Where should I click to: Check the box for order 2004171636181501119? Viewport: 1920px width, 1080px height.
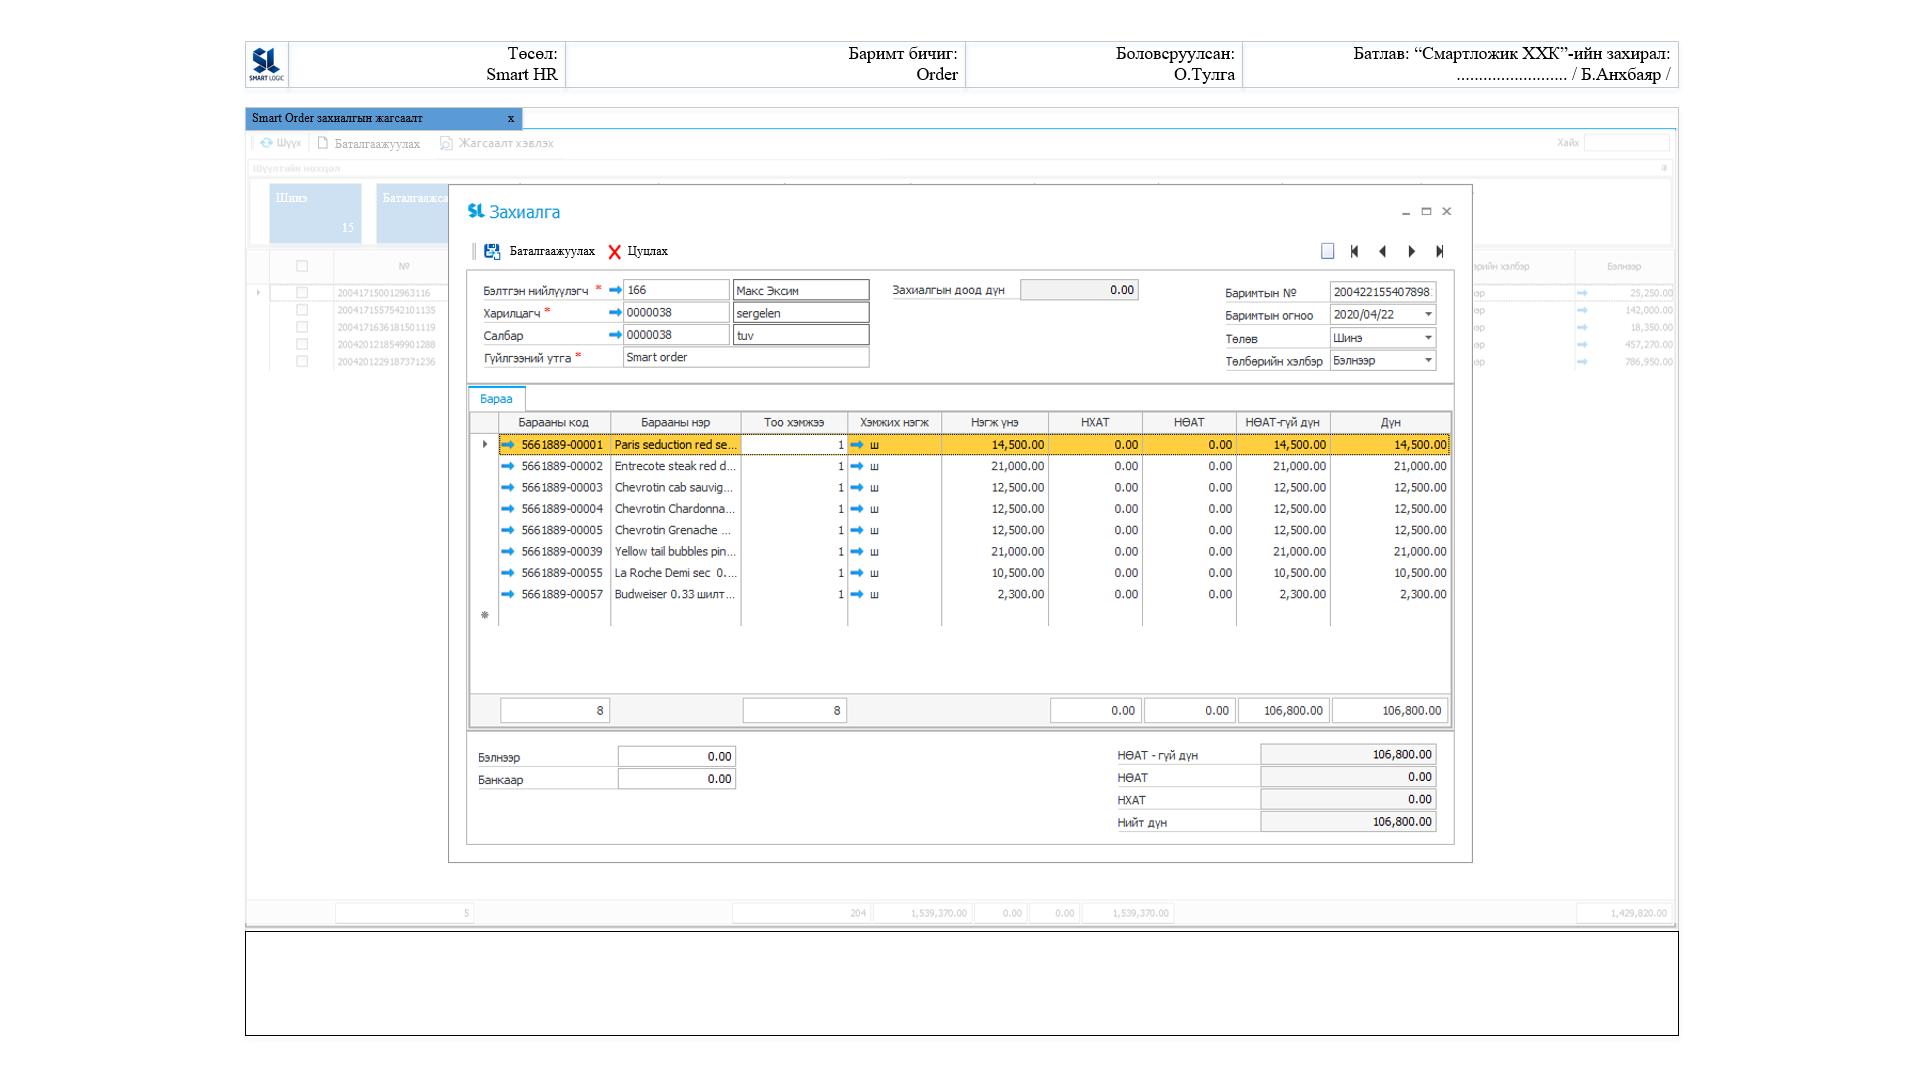(x=302, y=327)
